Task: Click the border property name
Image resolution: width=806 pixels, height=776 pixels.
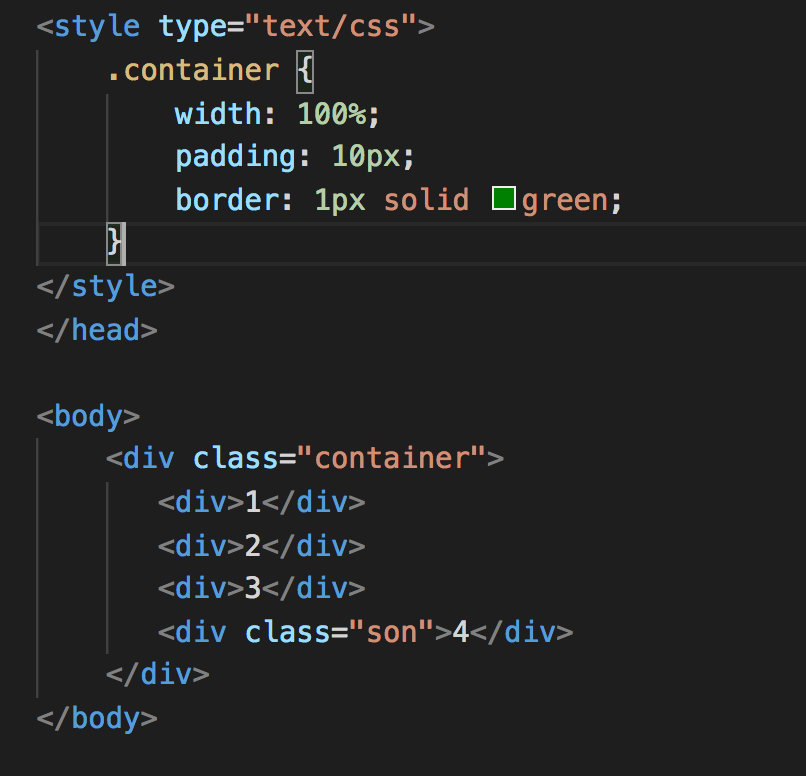Action: coord(226,200)
